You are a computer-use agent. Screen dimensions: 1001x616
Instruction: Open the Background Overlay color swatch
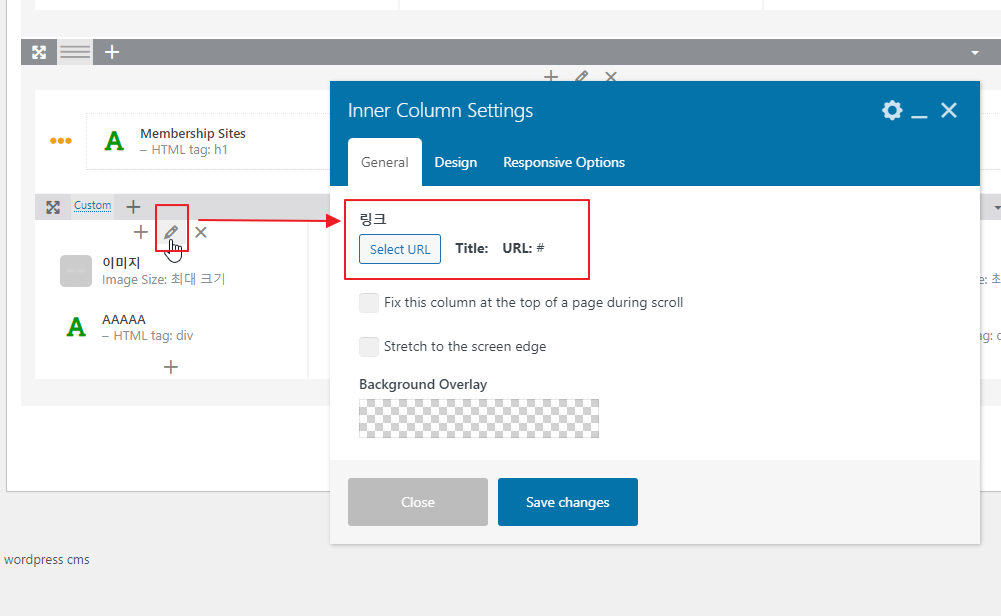tap(479, 418)
